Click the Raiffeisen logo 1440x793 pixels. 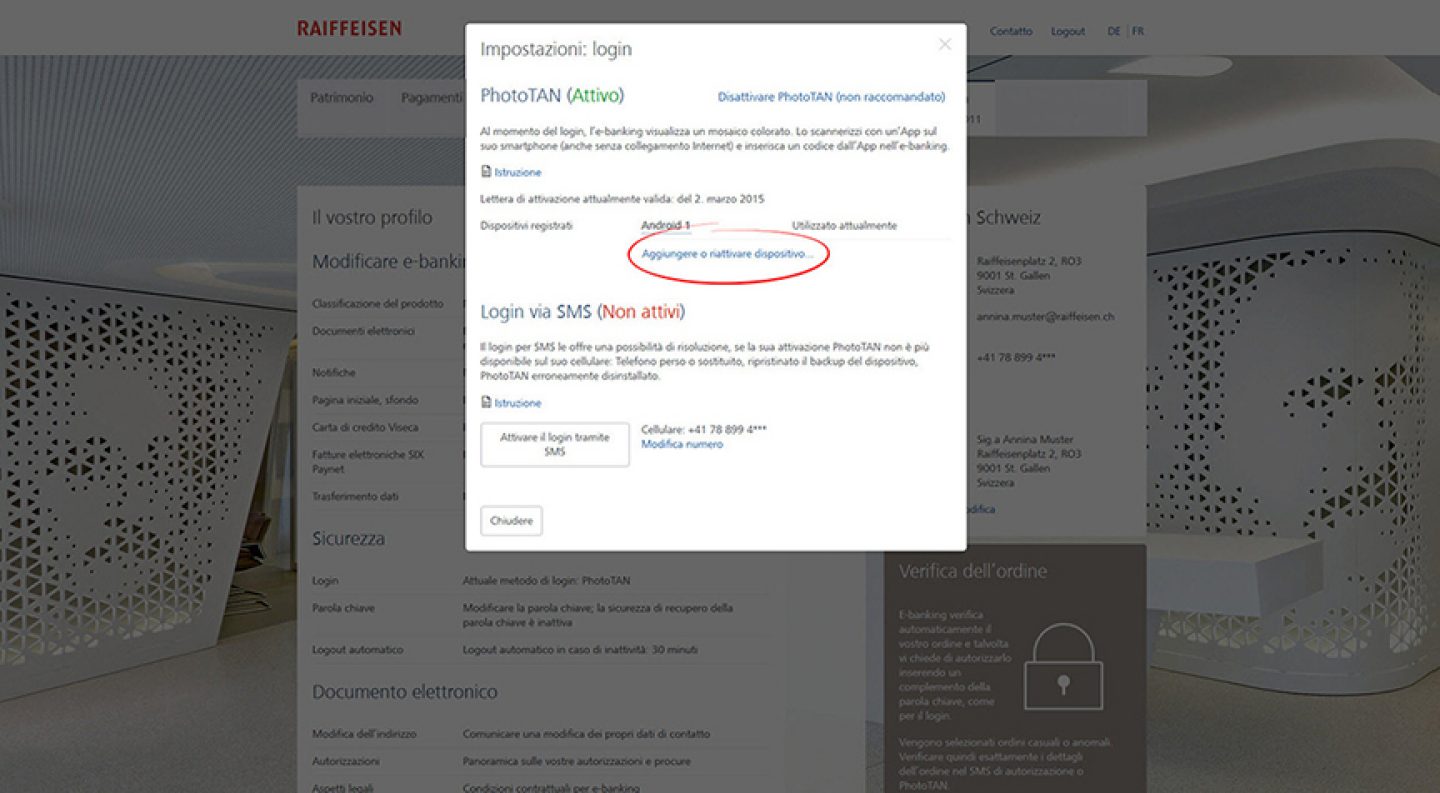coord(349,29)
